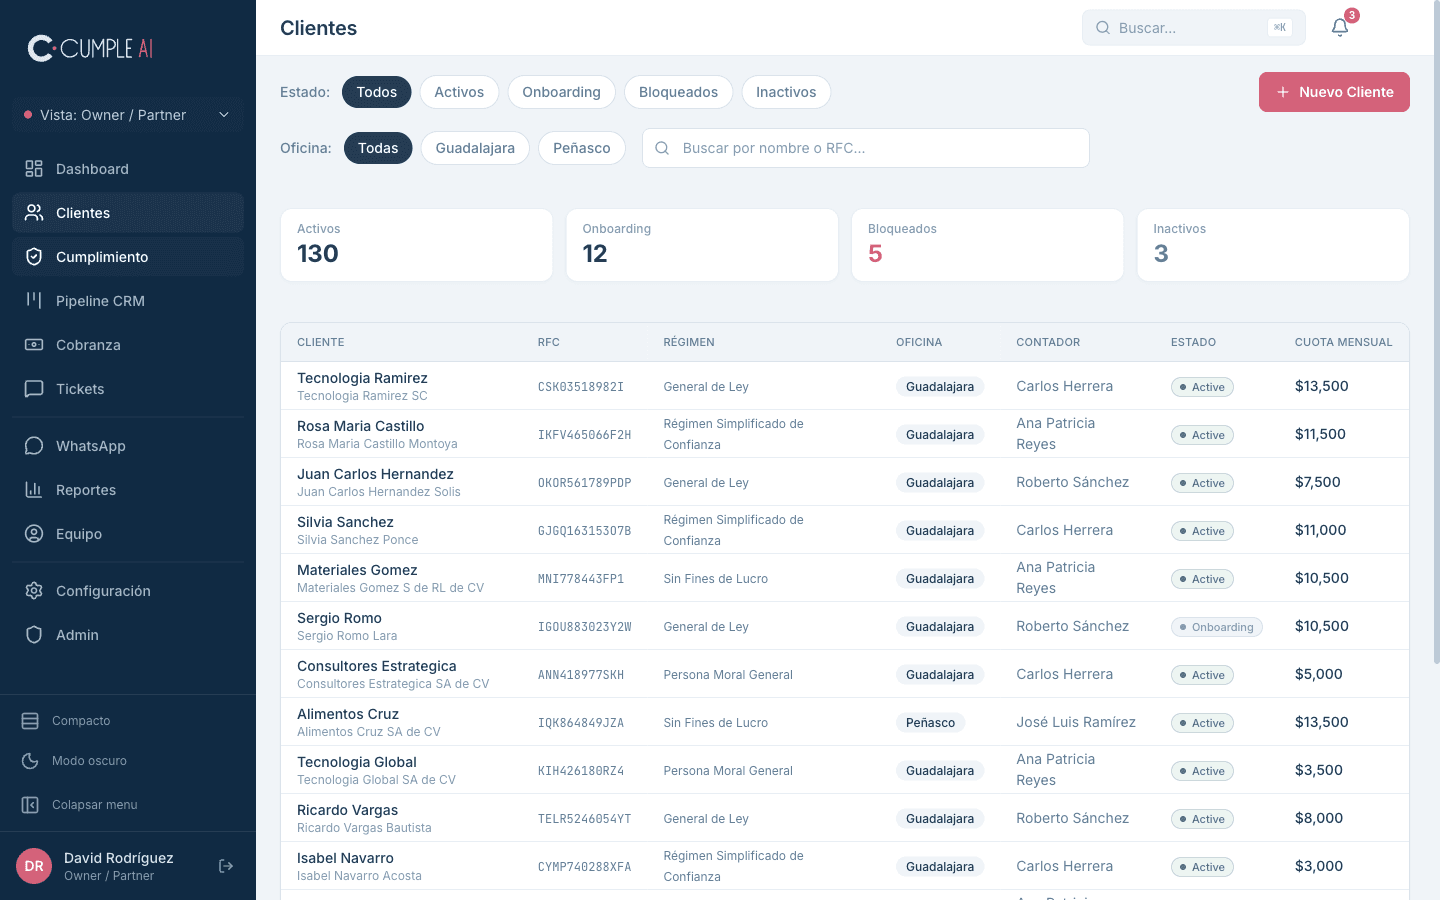1440x900 pixels.
Task: View Reportes from the sidebar
Action: pos(85,489)
